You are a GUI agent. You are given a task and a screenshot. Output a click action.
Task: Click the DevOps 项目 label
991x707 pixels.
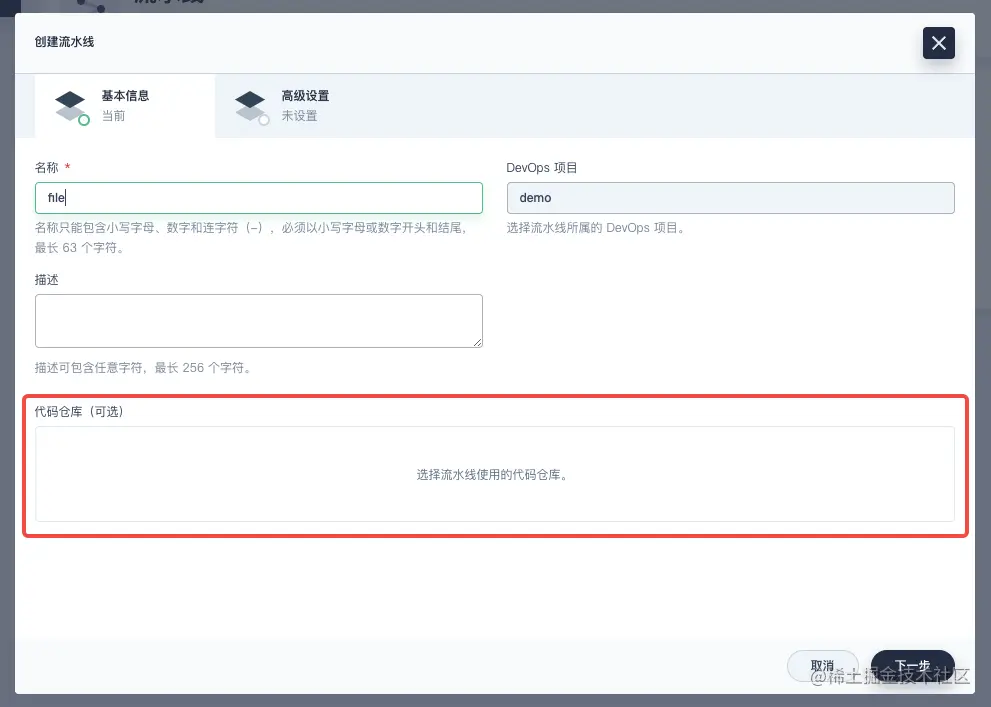coord(542,167)
